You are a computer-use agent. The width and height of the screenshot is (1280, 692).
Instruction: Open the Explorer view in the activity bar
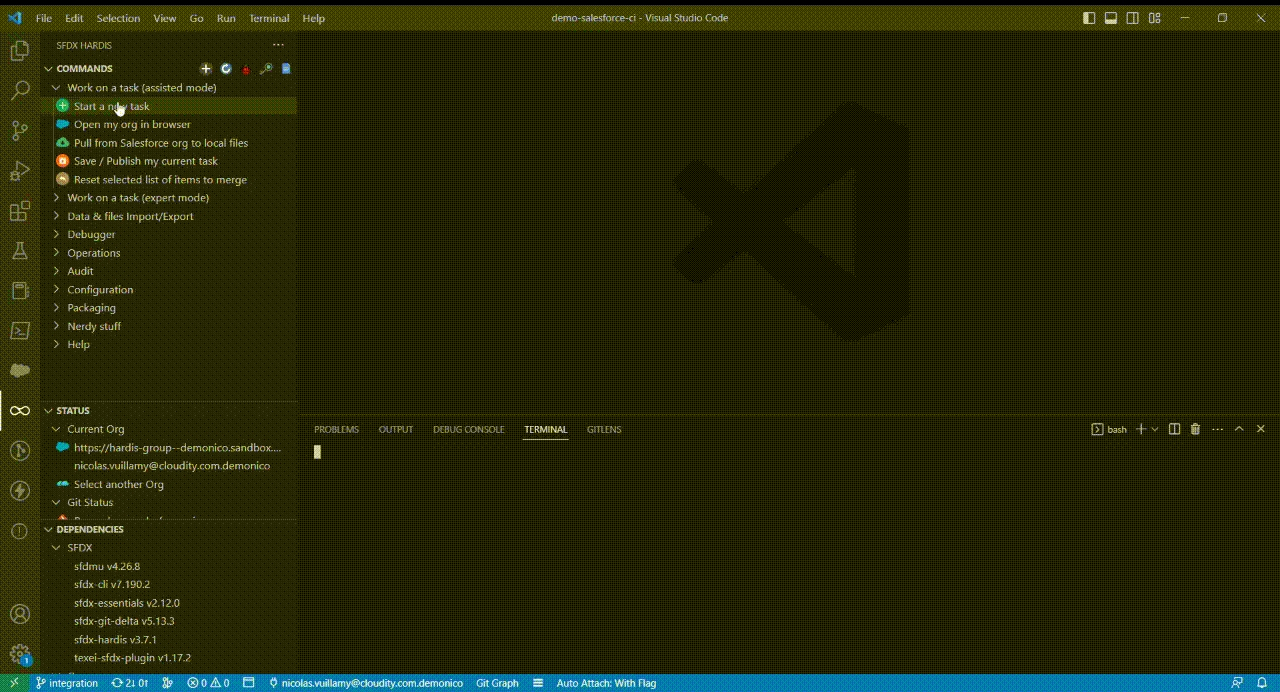pyautogui.click(x=19, y=51)
